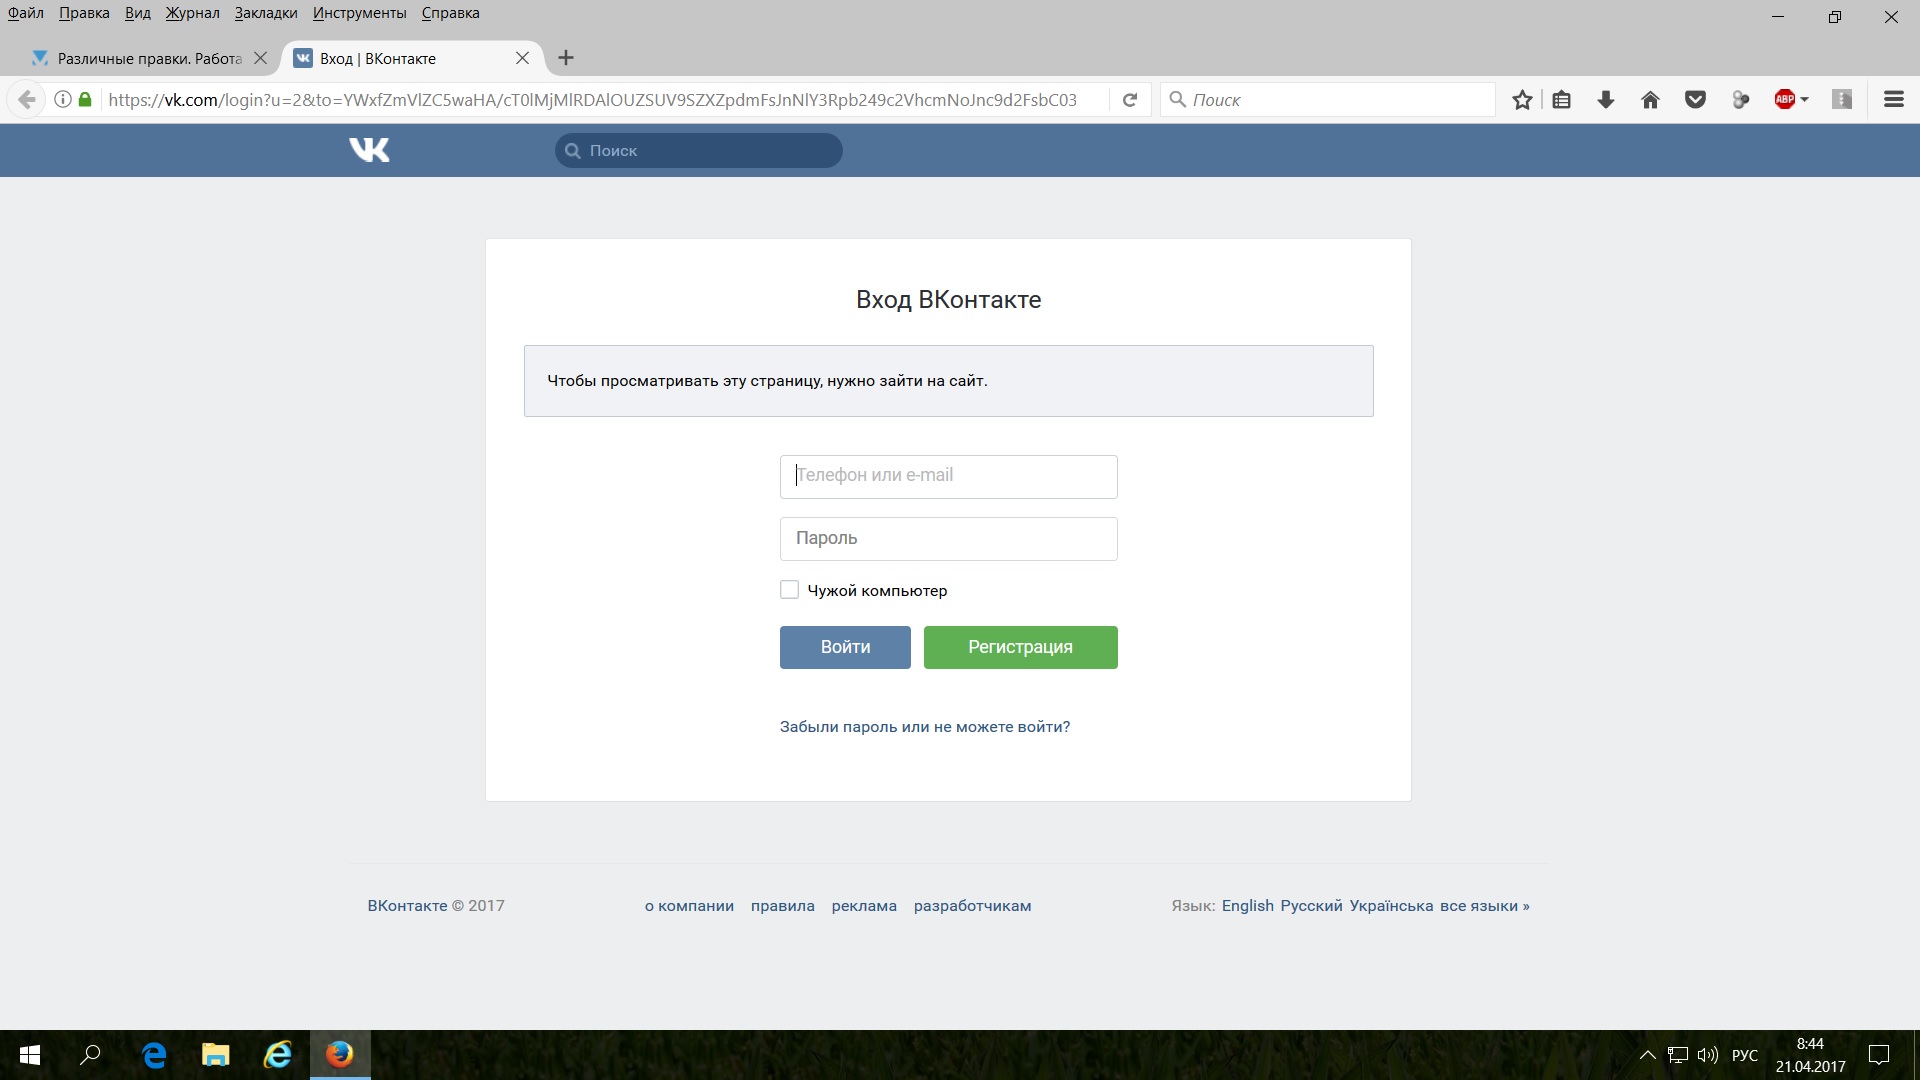Click ВКонтакте © 2017 footer link
Screen dimensions: 1920x1080
pyautogui.click(x=436, y=906)
